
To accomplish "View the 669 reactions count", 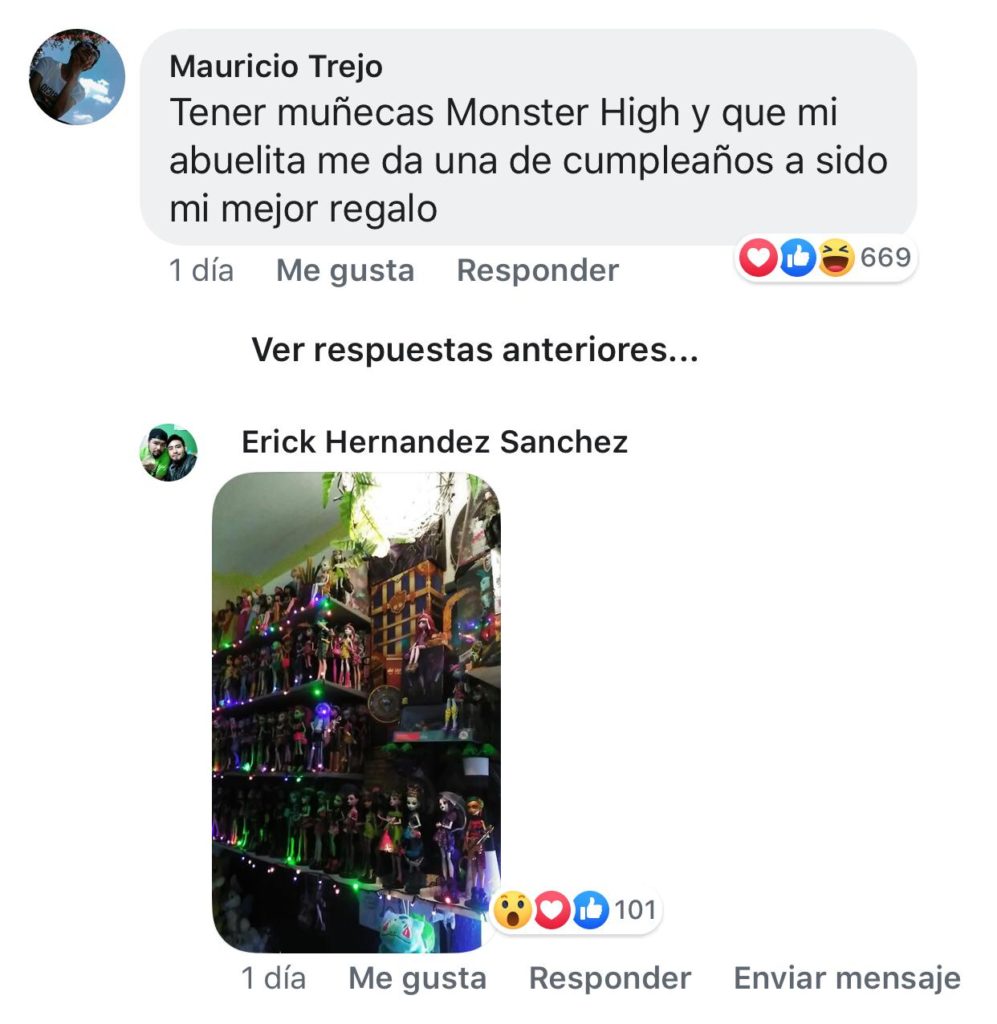I will pyautogui.click(x=885, y=257).
